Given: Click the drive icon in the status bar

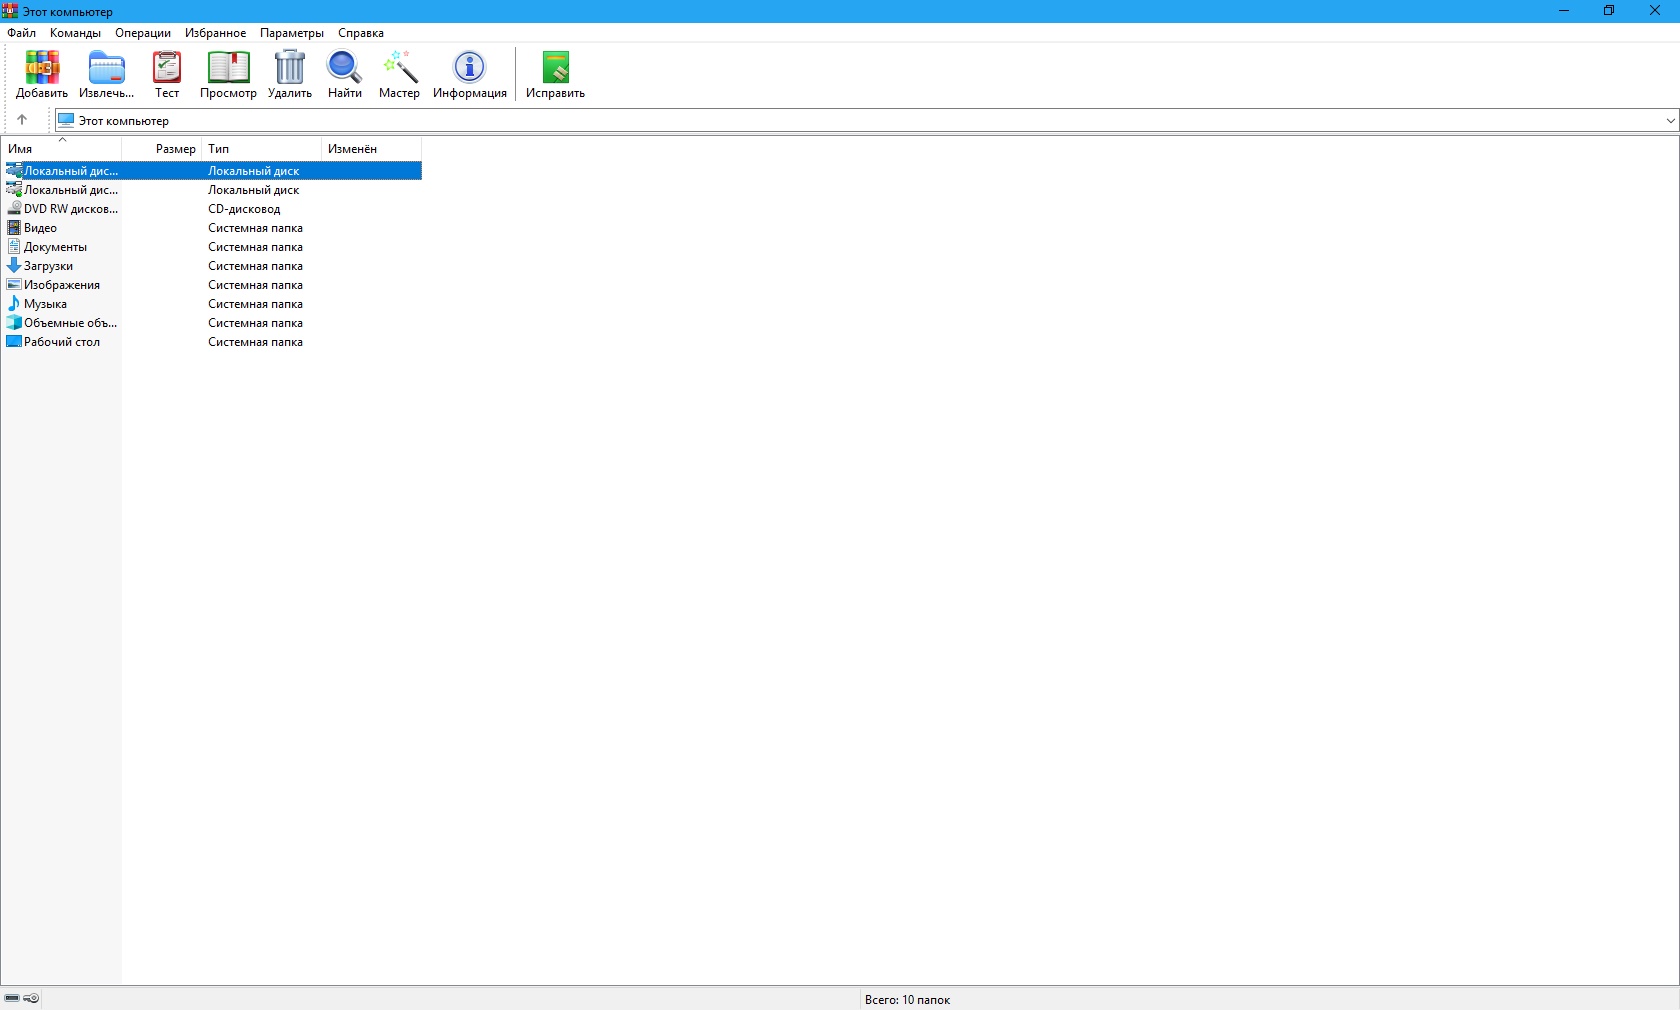Looking at the screenshot, I should (12, 998).
